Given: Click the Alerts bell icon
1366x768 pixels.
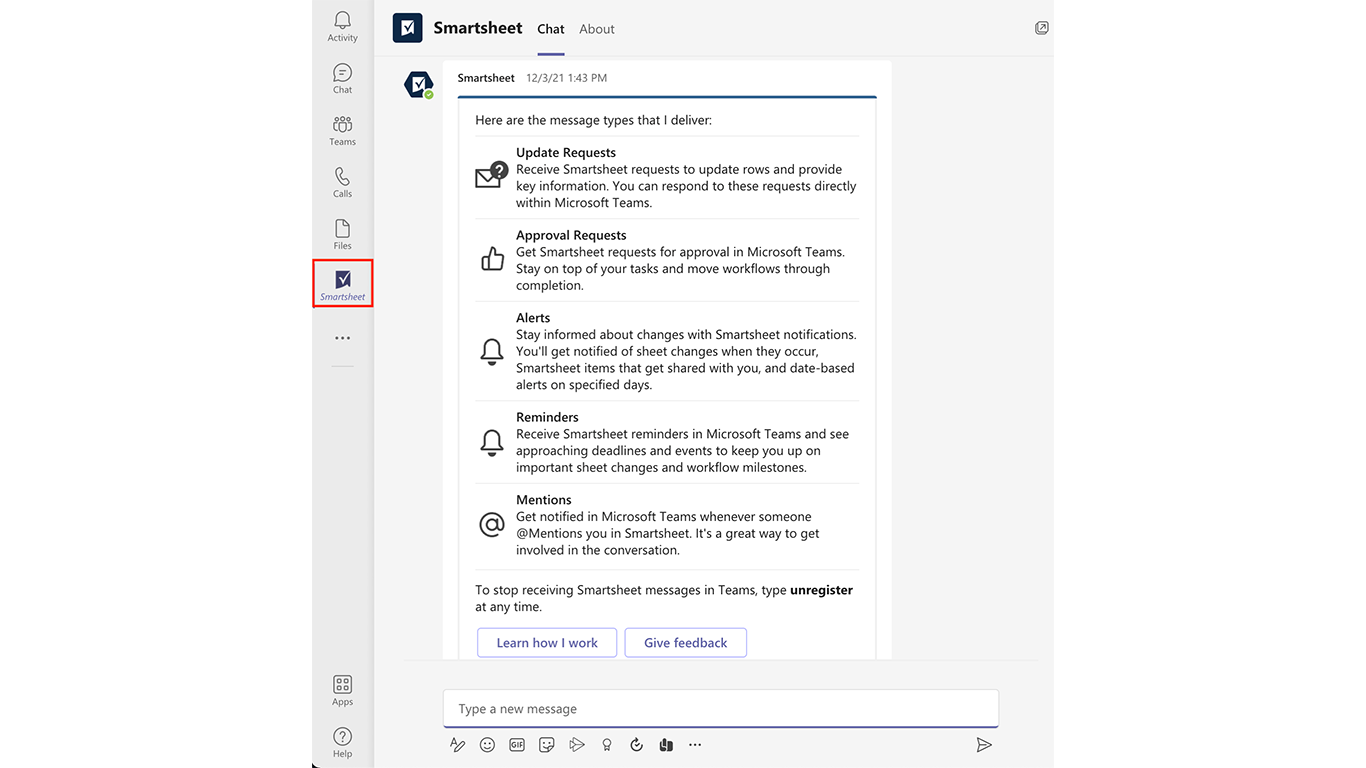Looking at the screenshot, I should tap(492, 351).
